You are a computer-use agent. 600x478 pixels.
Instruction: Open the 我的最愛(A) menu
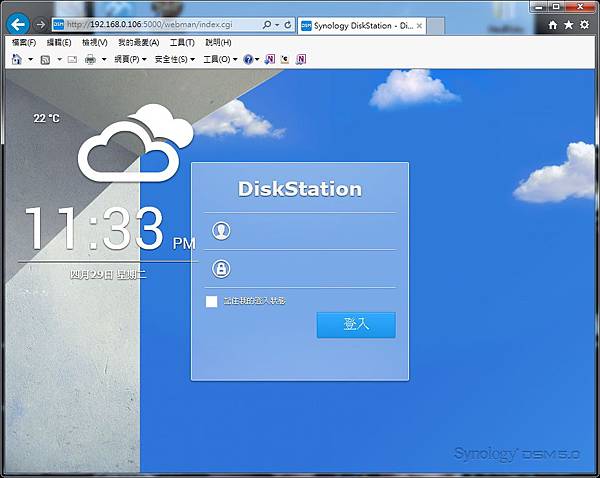click(139, 42)
